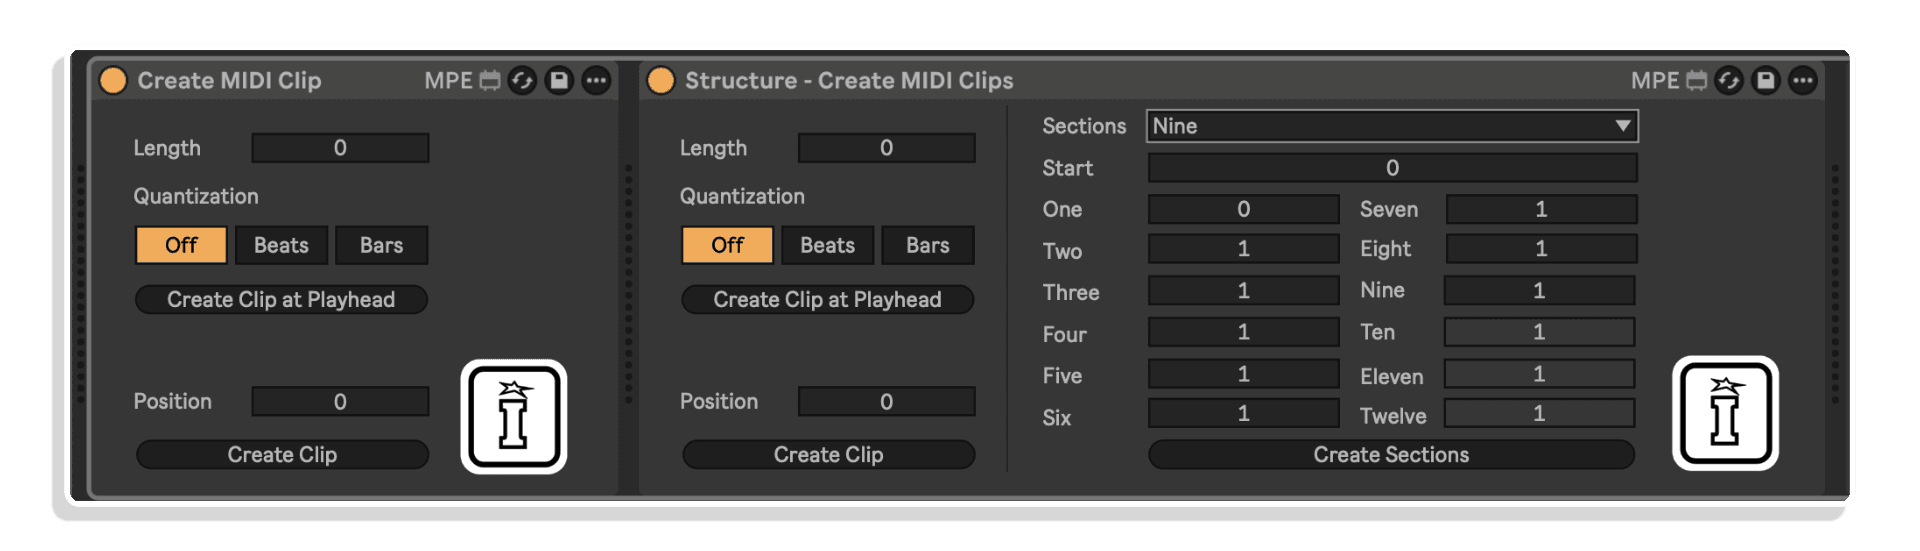
Task: Click Create Clip at Playhead in Structure device
Action: pyautogui.click(x=827, y=299)
